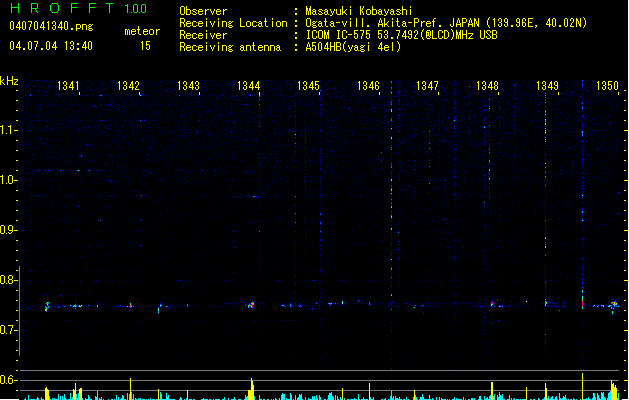
Task: Click the date stamp 04.07.04 13:40
Action: tap(51, 46)
